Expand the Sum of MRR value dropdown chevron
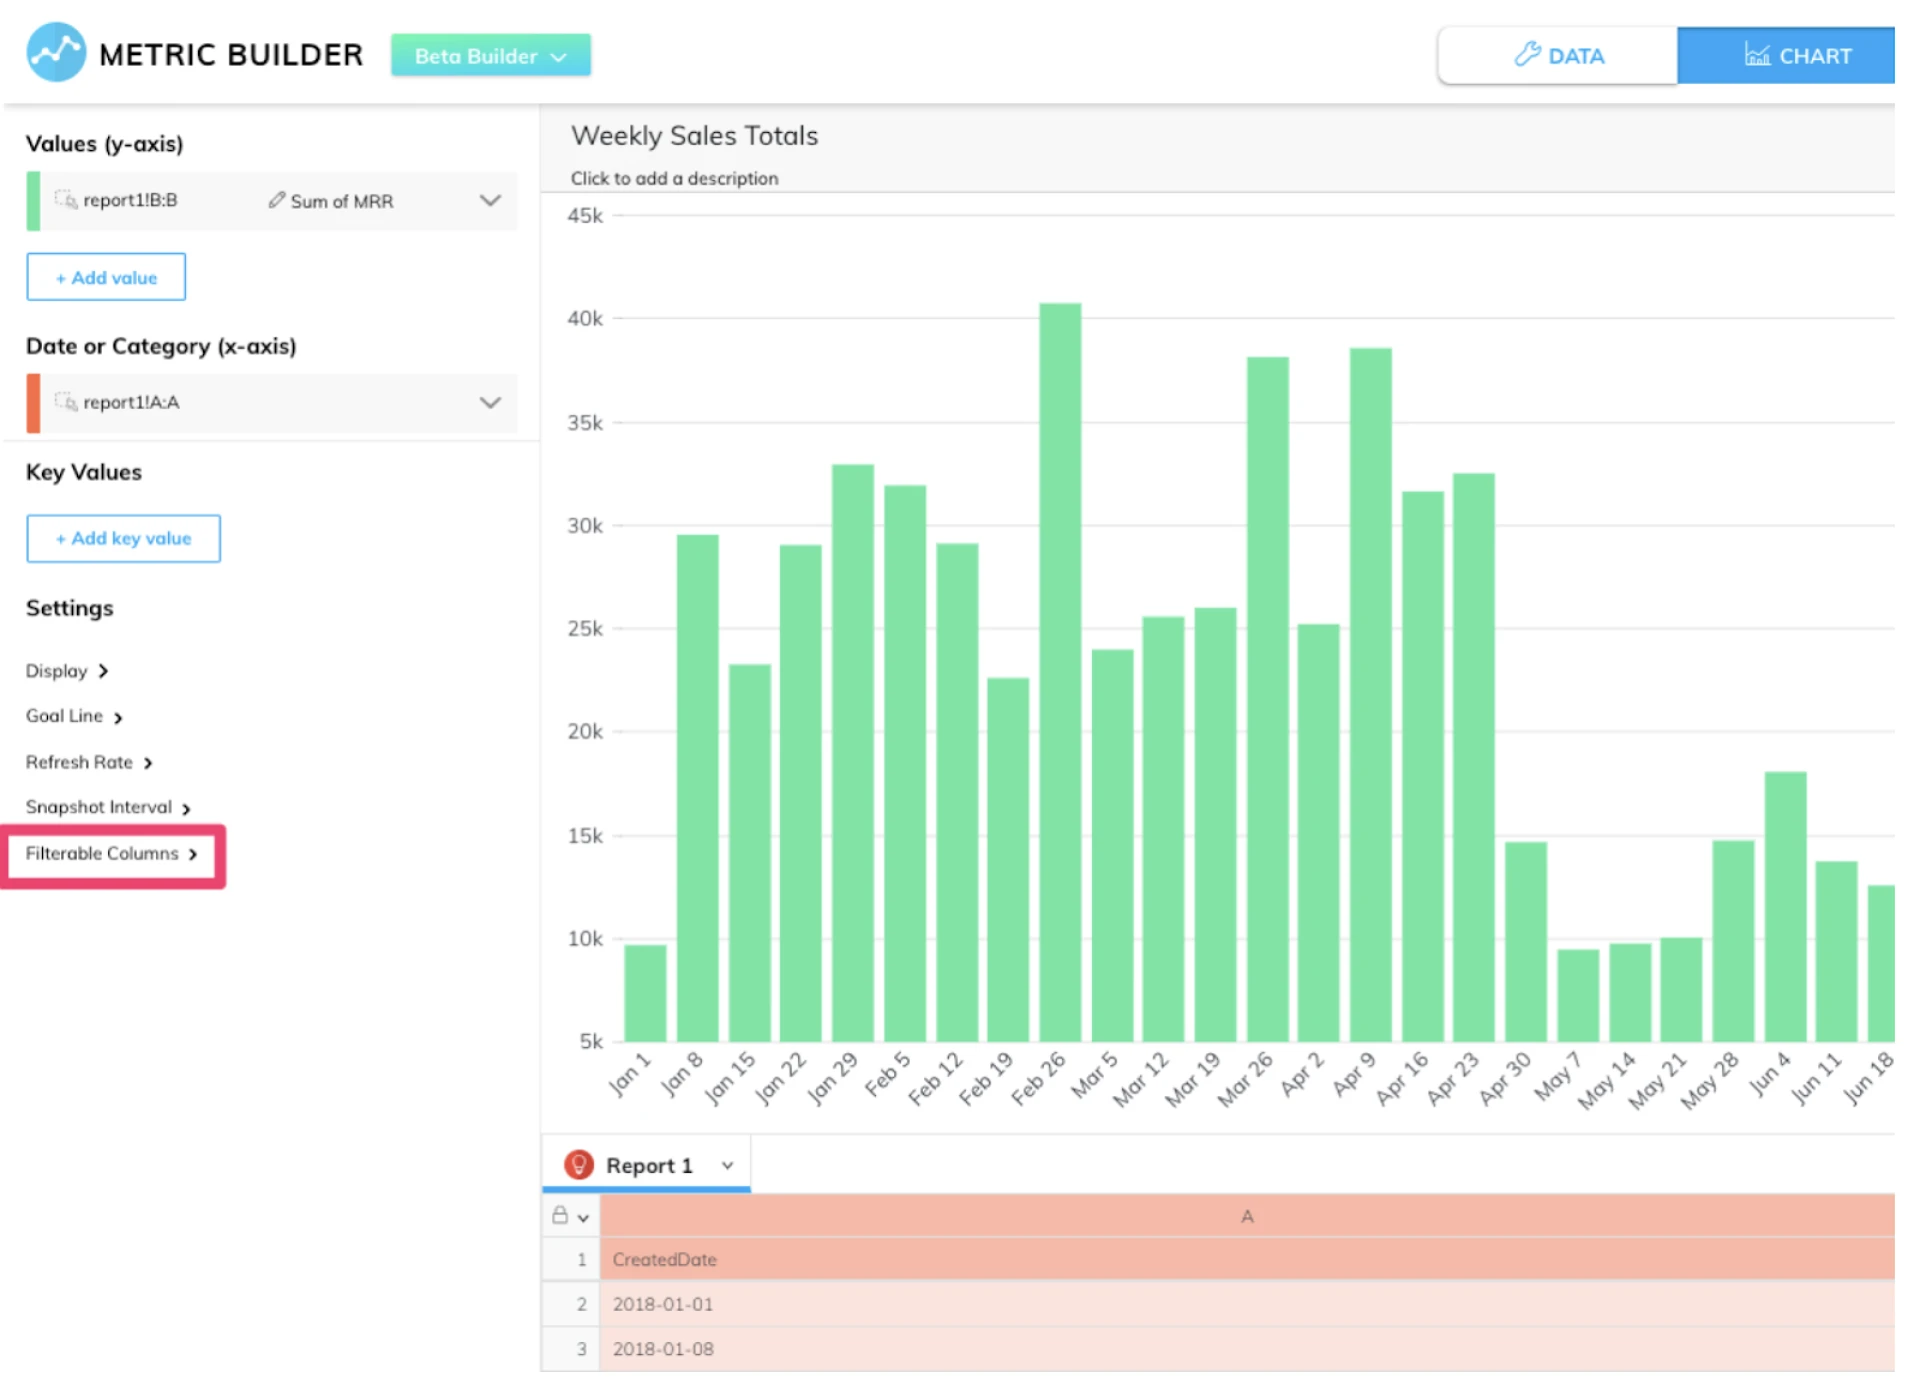Image resolution: width=1920 pixels, height=1378 pixels. click(490, 200)
